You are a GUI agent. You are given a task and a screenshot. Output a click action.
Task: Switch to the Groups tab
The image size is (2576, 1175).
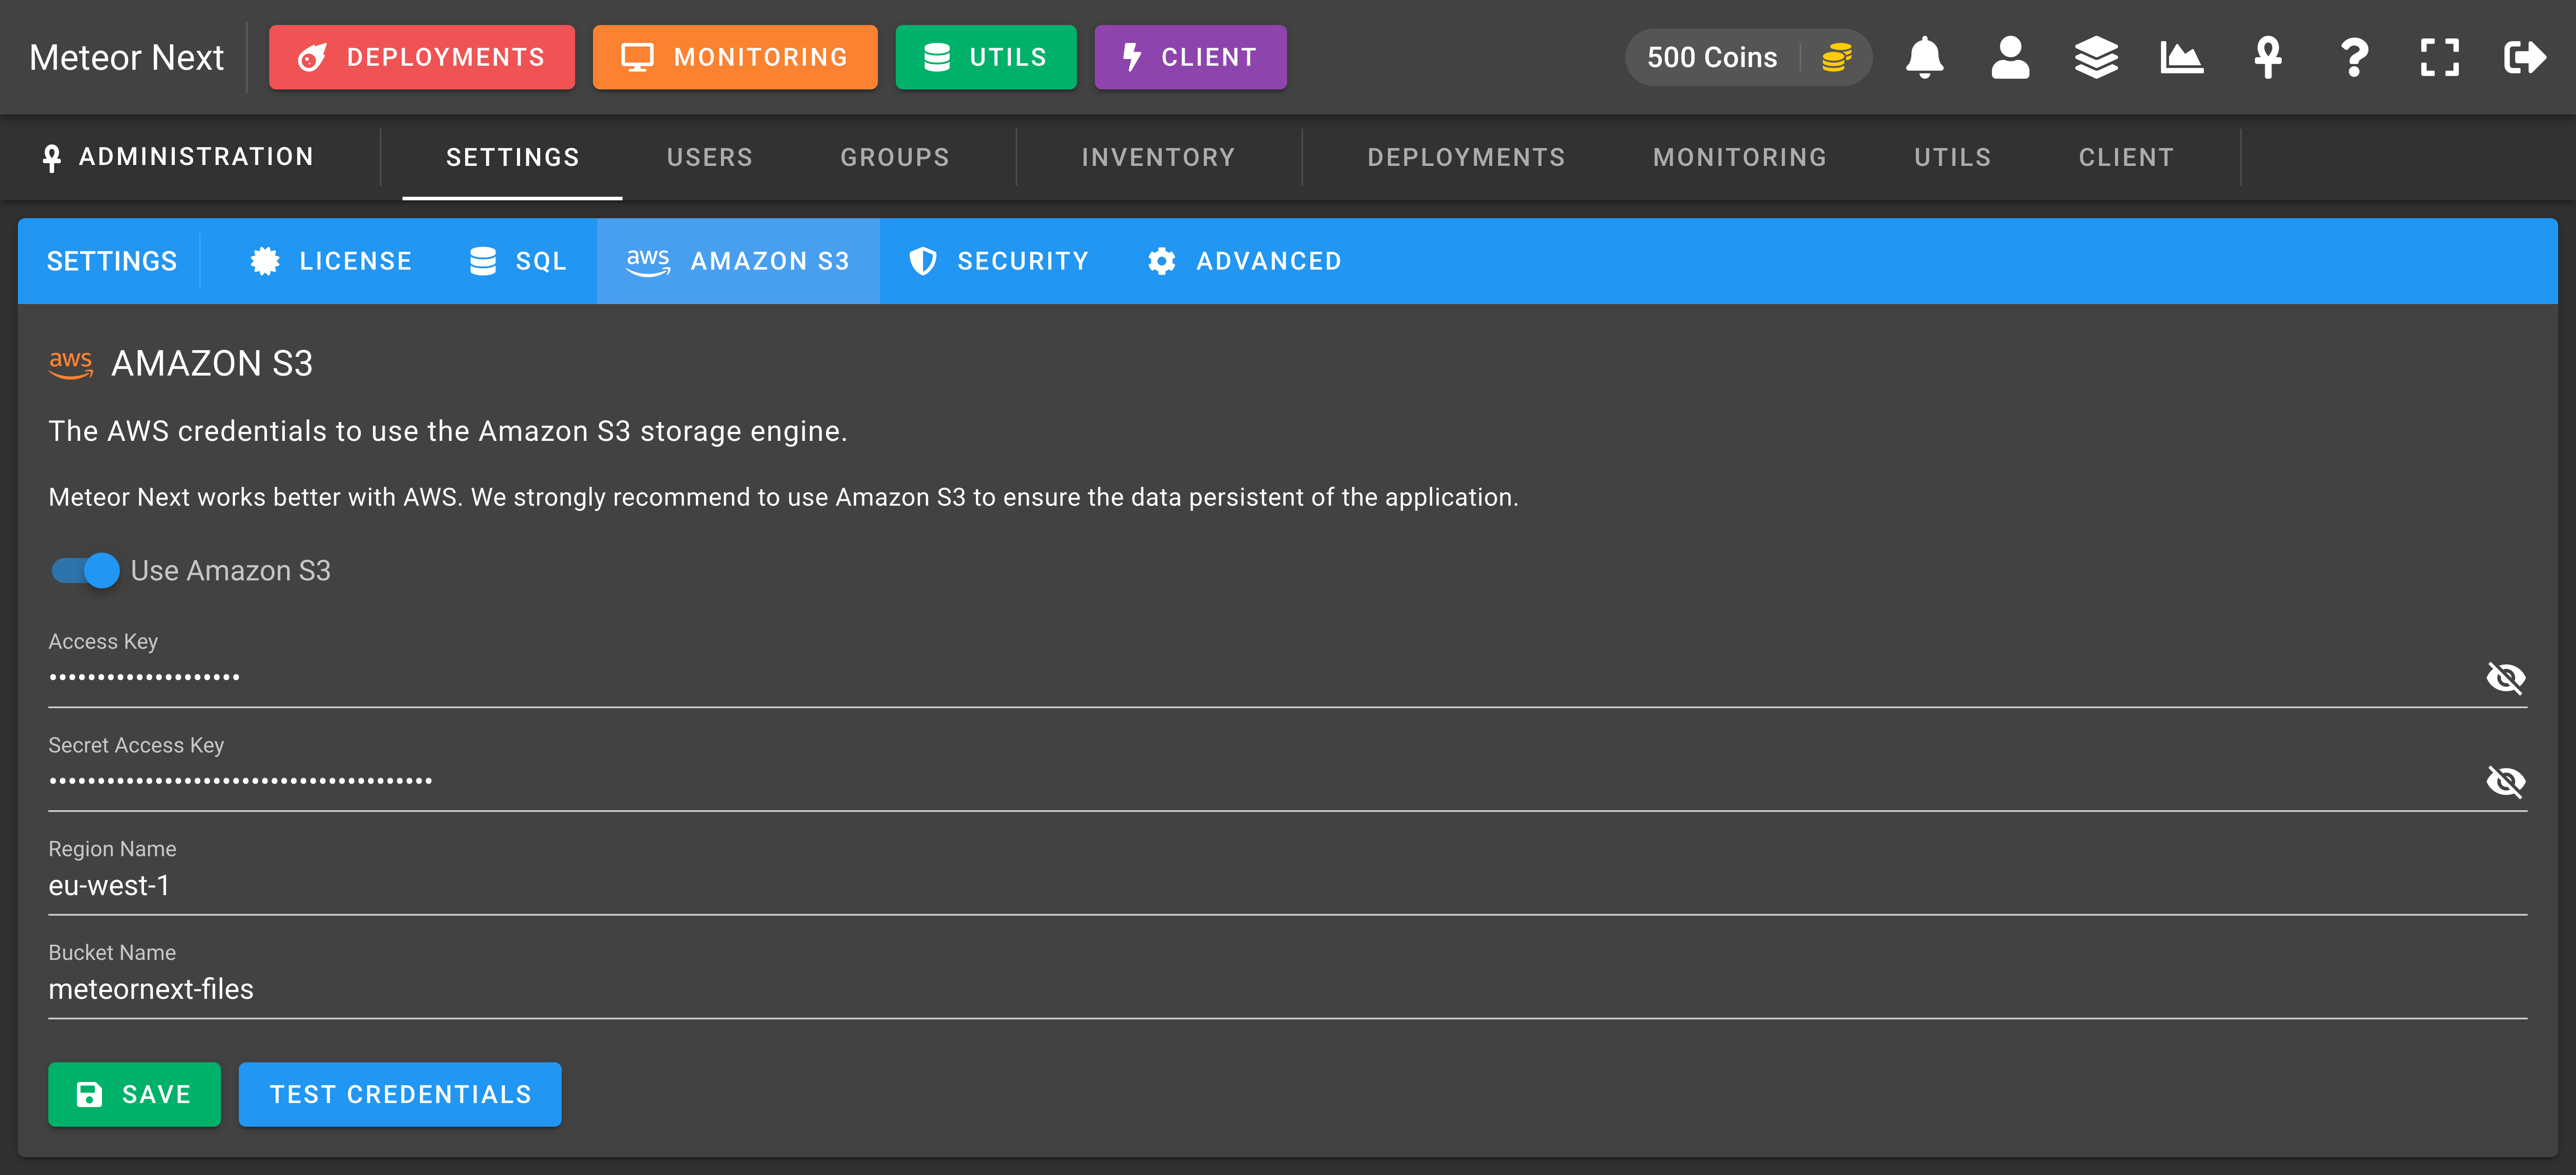tap(895, 157)
